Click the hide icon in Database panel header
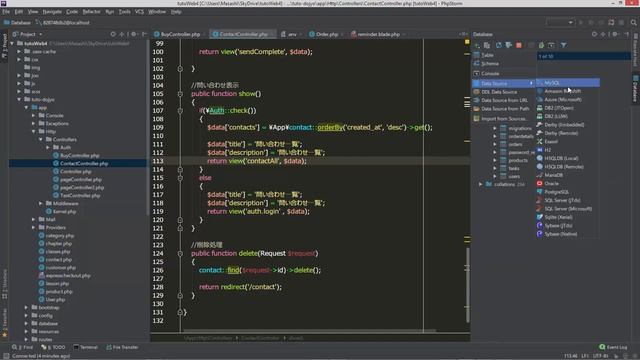 627,34
